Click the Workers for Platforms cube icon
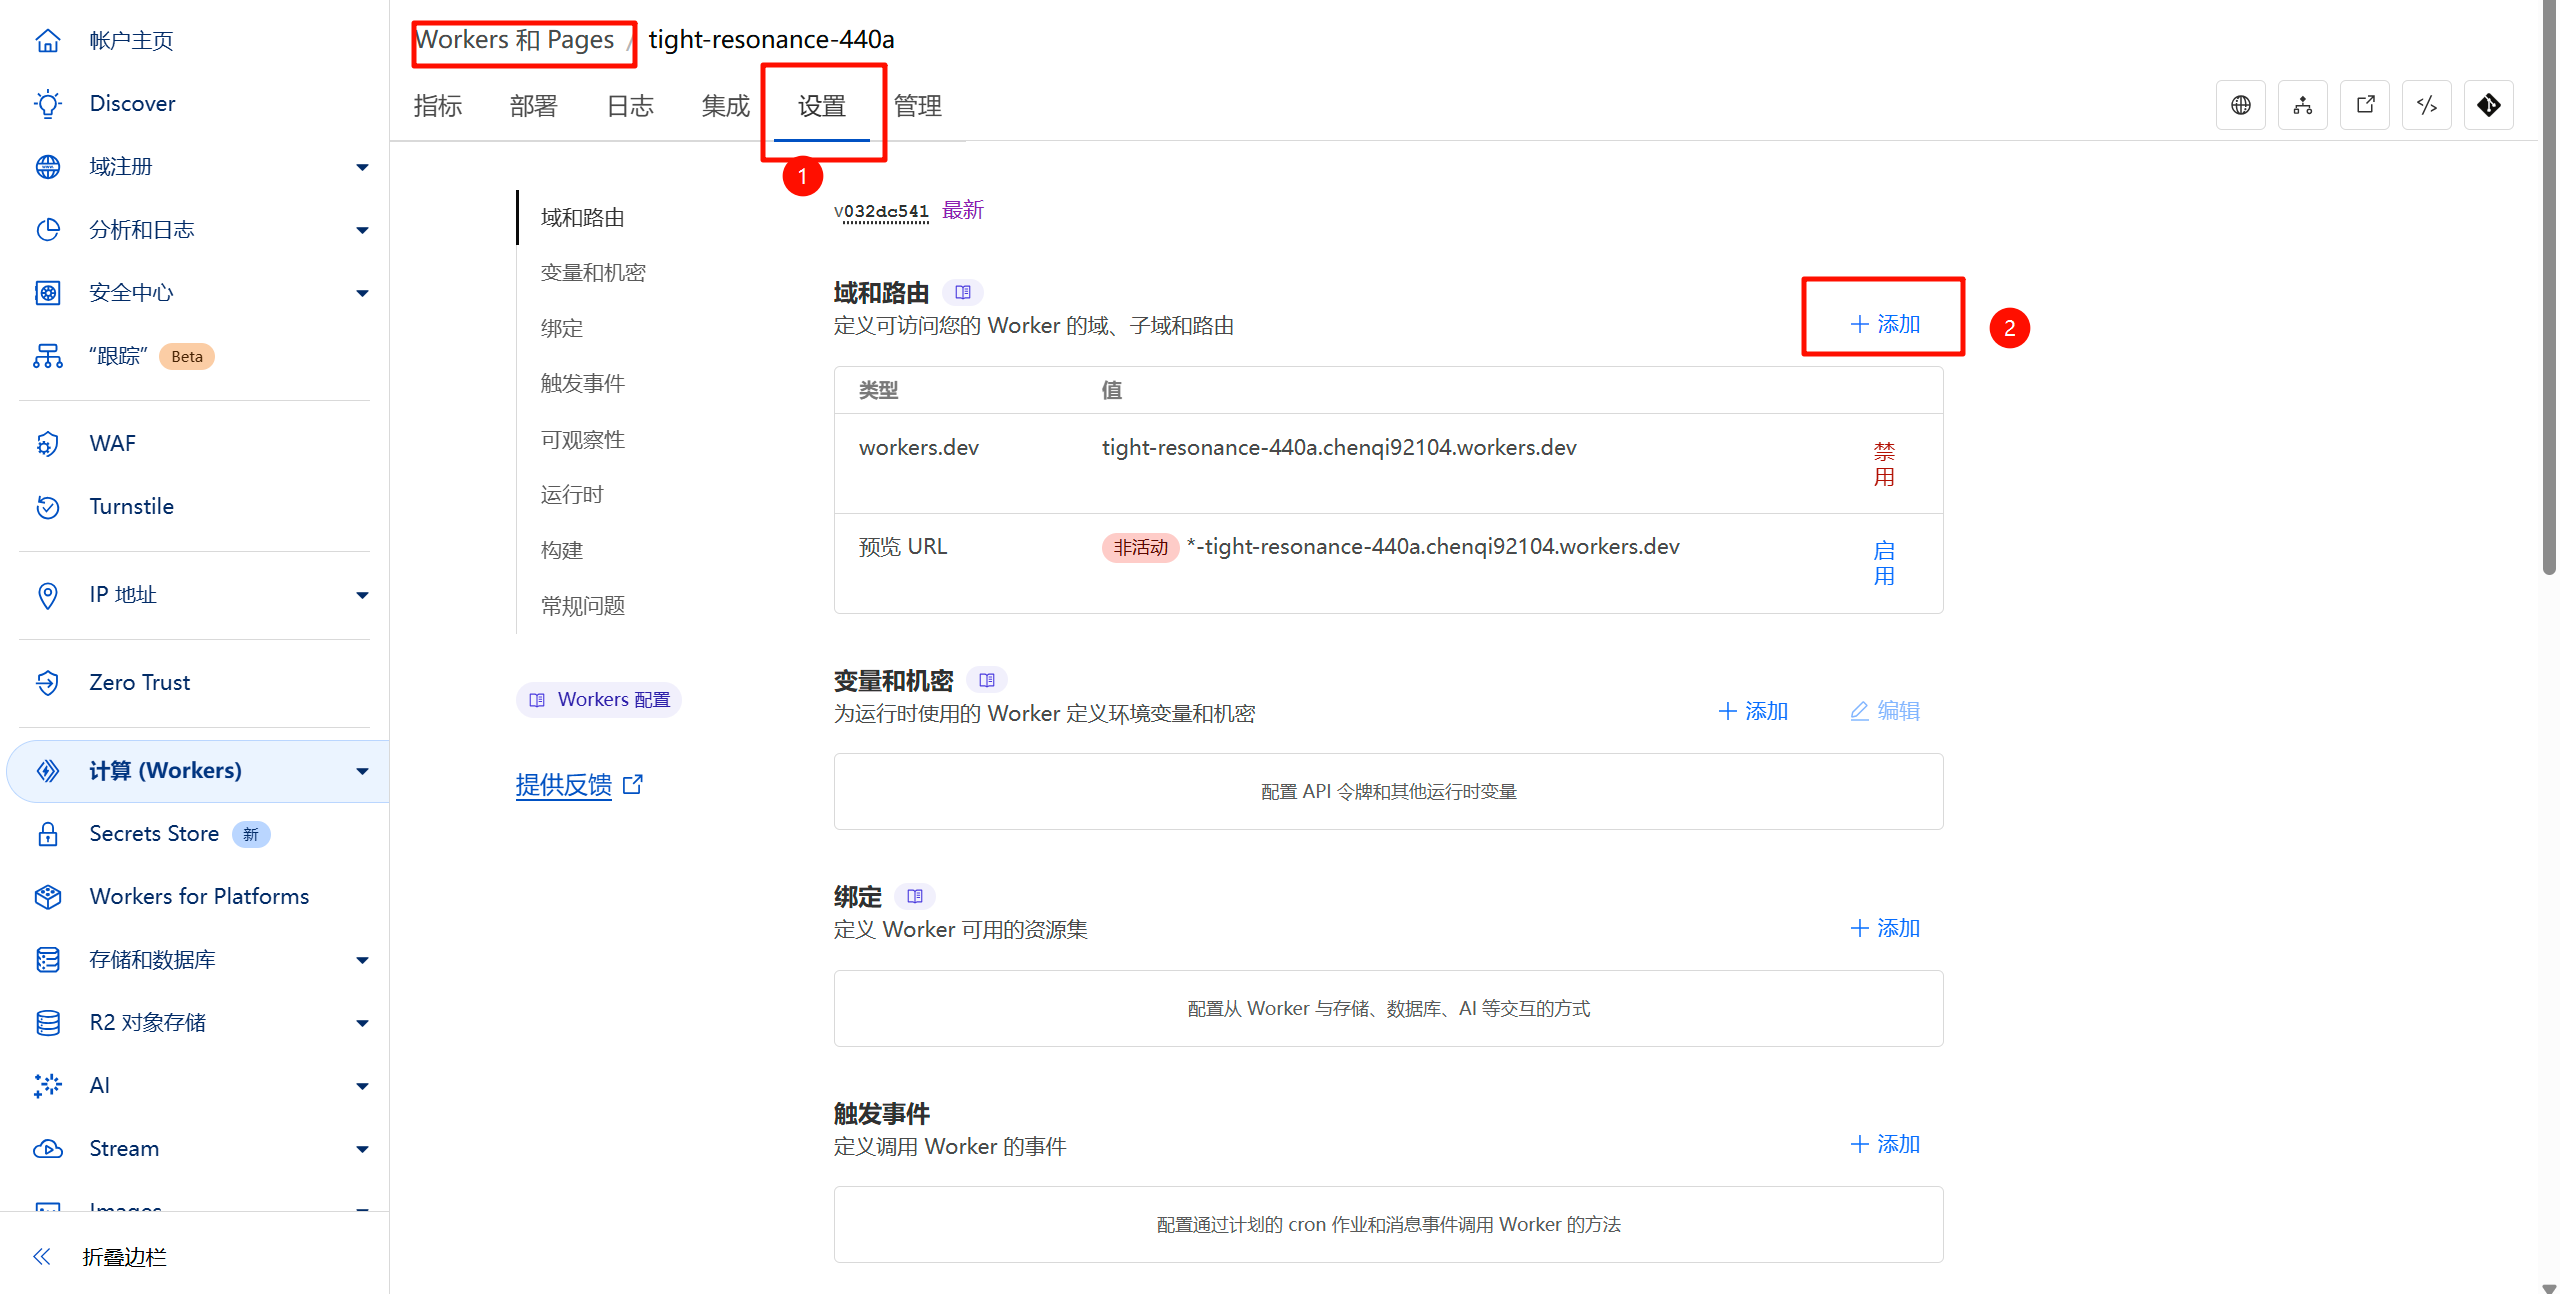This screenshot has width=2560, height=1294. [48, 897]
